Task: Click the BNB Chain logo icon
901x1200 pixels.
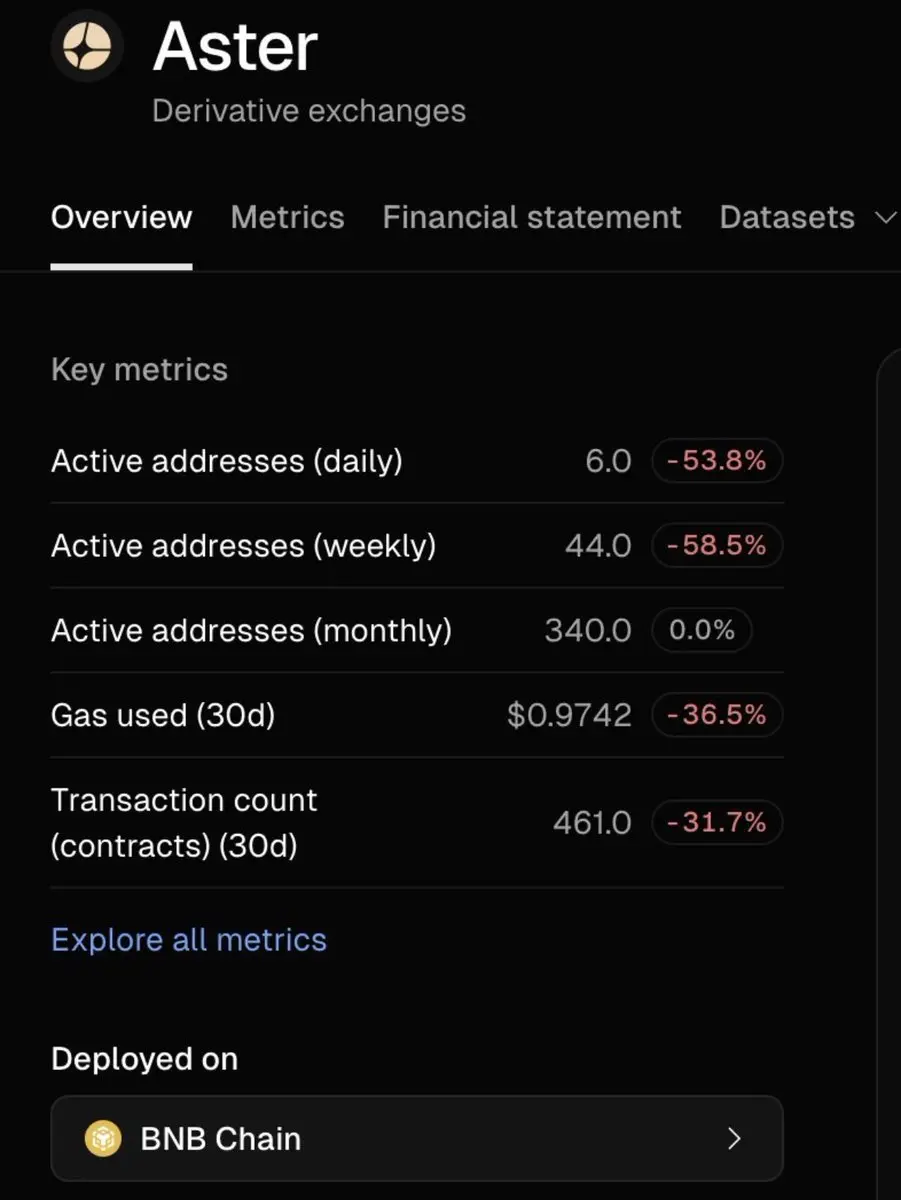Action: (x=103, y=1138)
